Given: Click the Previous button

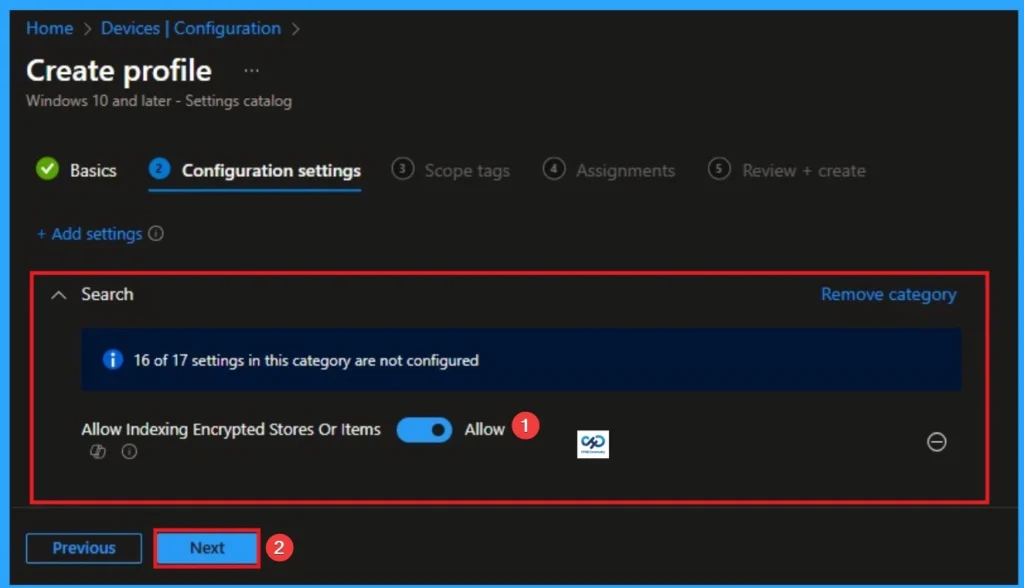Looking at the screenshot, I should tap(83, 548).
